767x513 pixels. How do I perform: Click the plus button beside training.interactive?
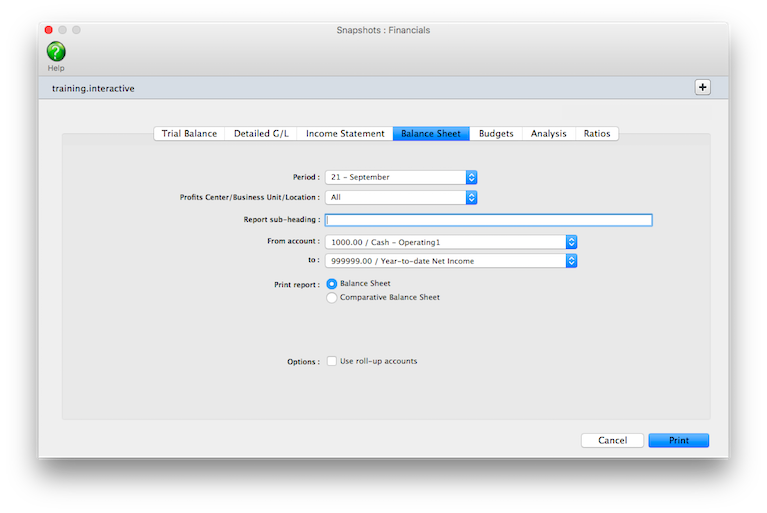[702, 87]
